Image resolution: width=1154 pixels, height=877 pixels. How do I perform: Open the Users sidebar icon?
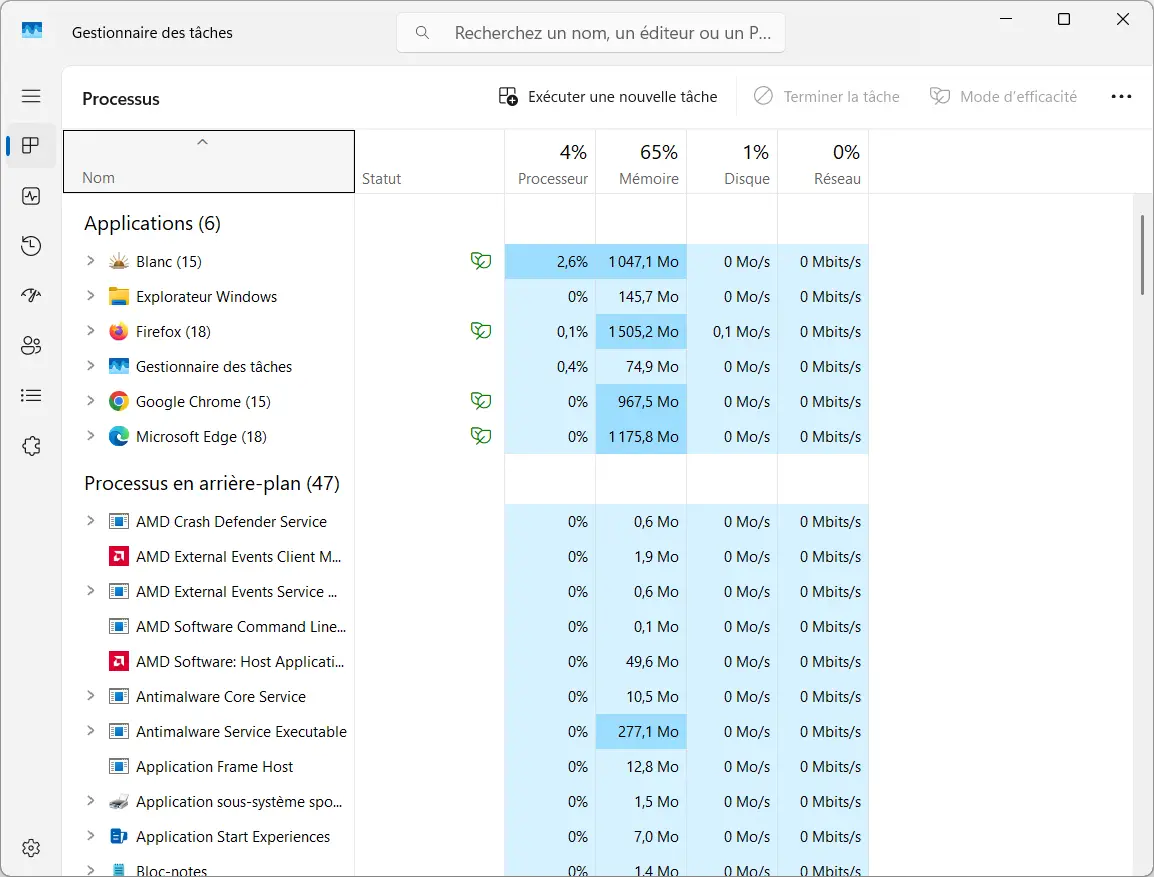pos(31,346)
